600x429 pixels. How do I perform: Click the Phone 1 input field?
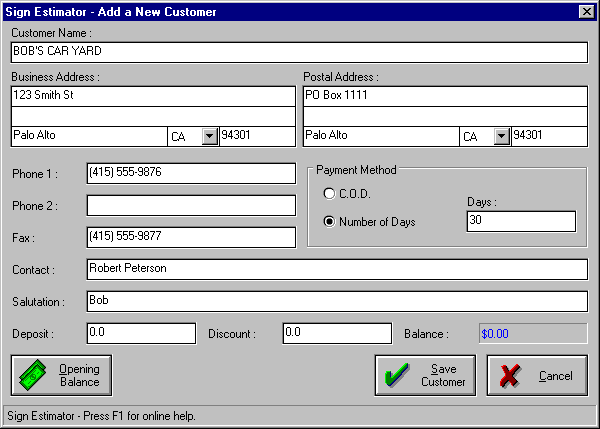tap(191, 173)
